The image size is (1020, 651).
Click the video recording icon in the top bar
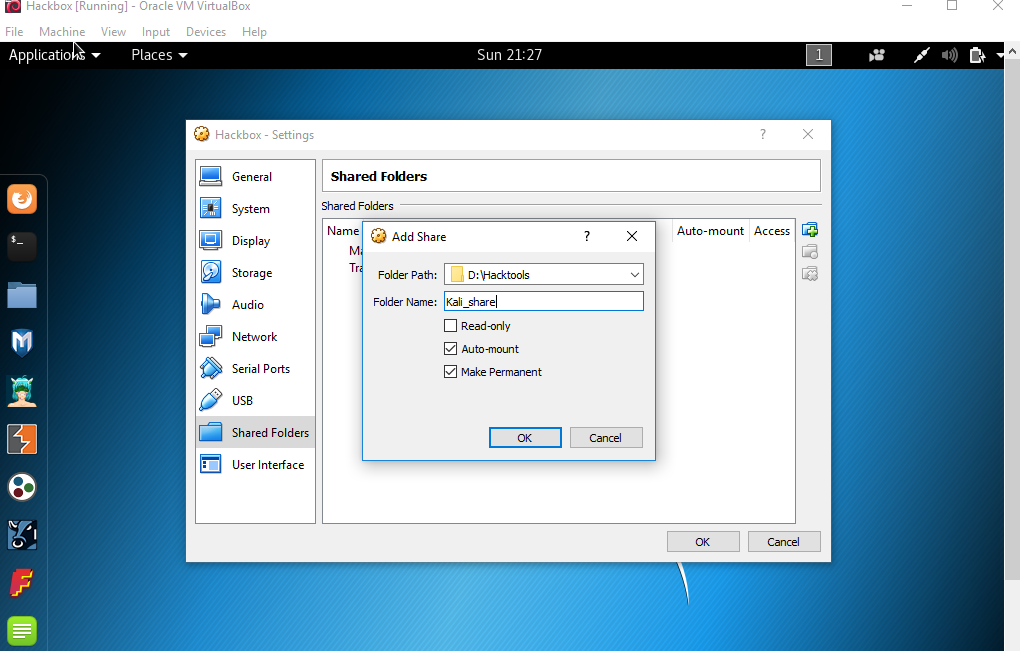877,55
